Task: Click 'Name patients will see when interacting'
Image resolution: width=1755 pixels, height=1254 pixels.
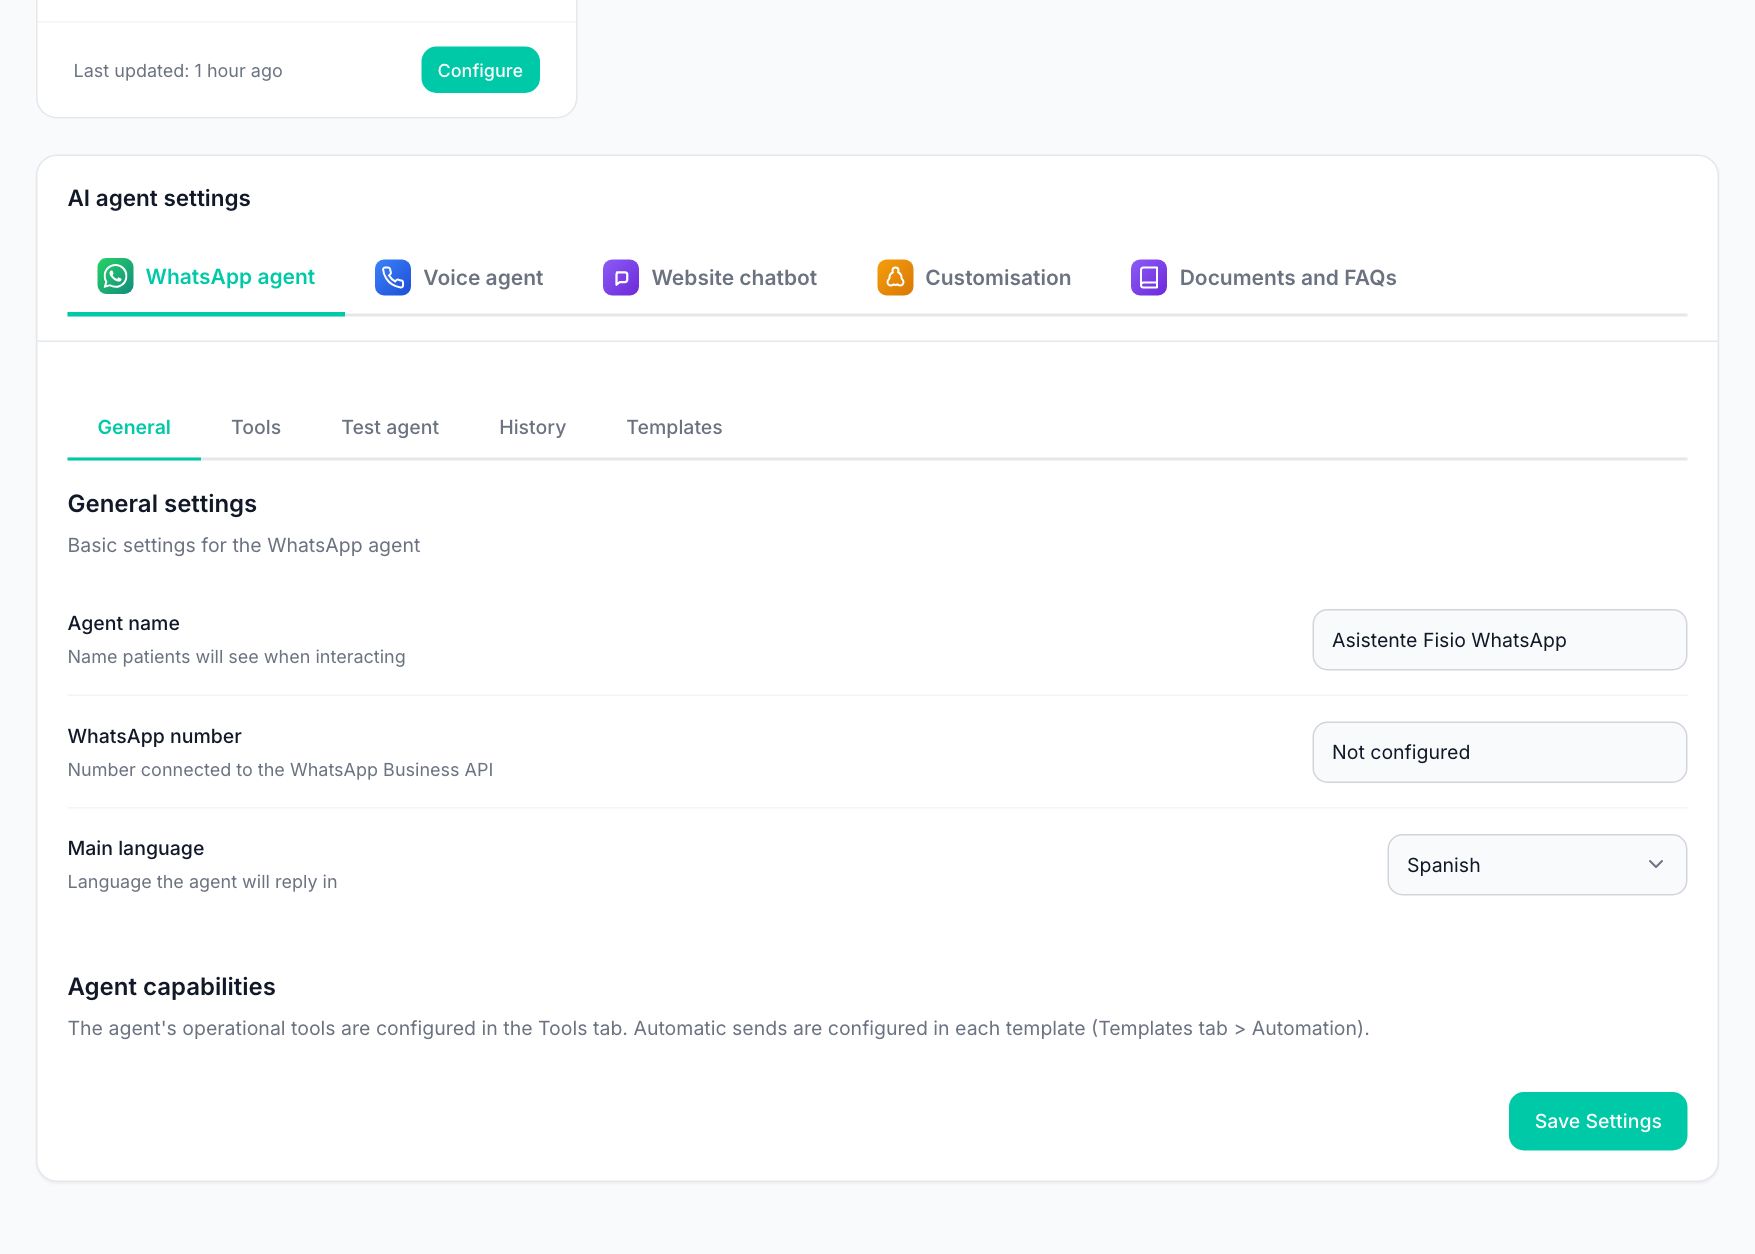Action: pos(237,657)
